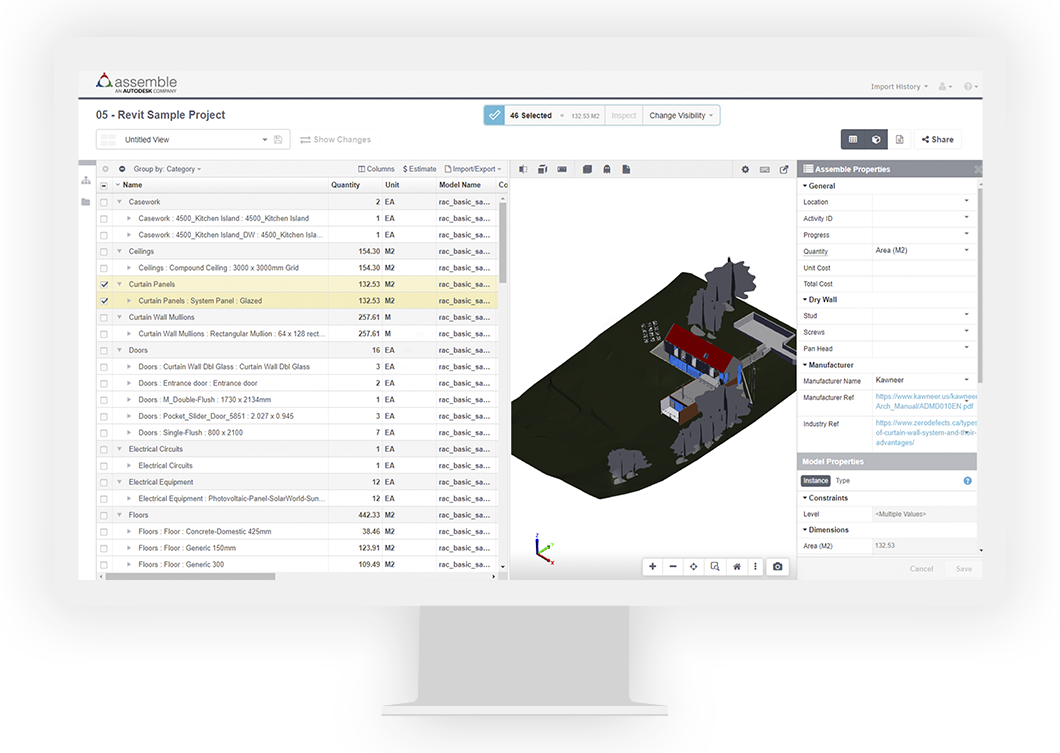Open the Quantity Area (M2) dropdown
Viewport: 1060px width, 753px height.
click(923, 251)
